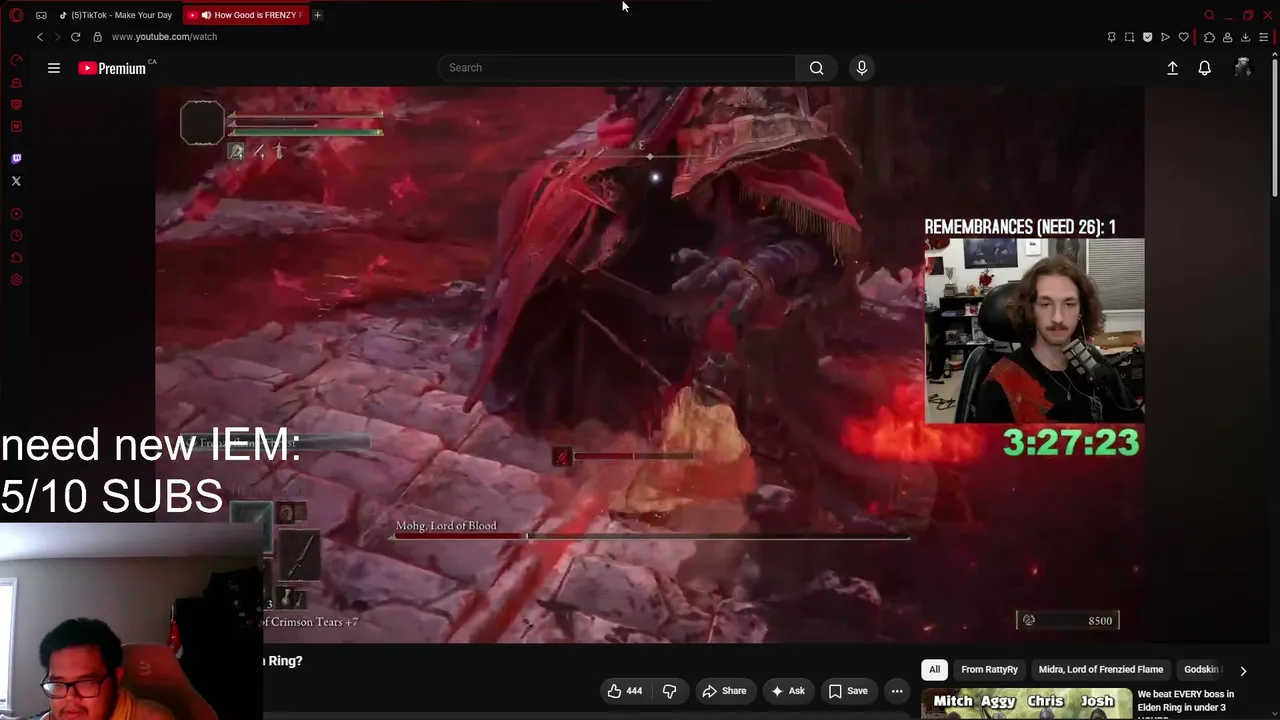Open Twitch in the sidebar

point(16,159)
